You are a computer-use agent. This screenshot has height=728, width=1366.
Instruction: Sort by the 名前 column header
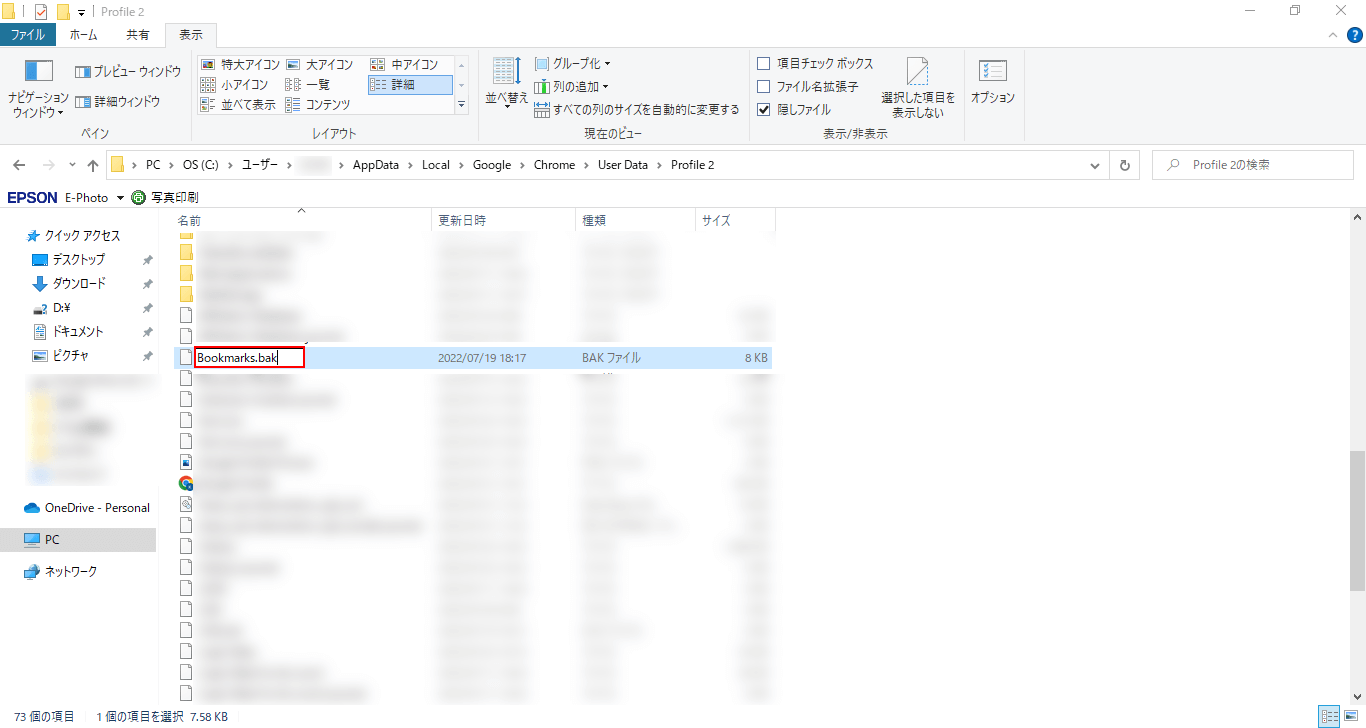303,220
